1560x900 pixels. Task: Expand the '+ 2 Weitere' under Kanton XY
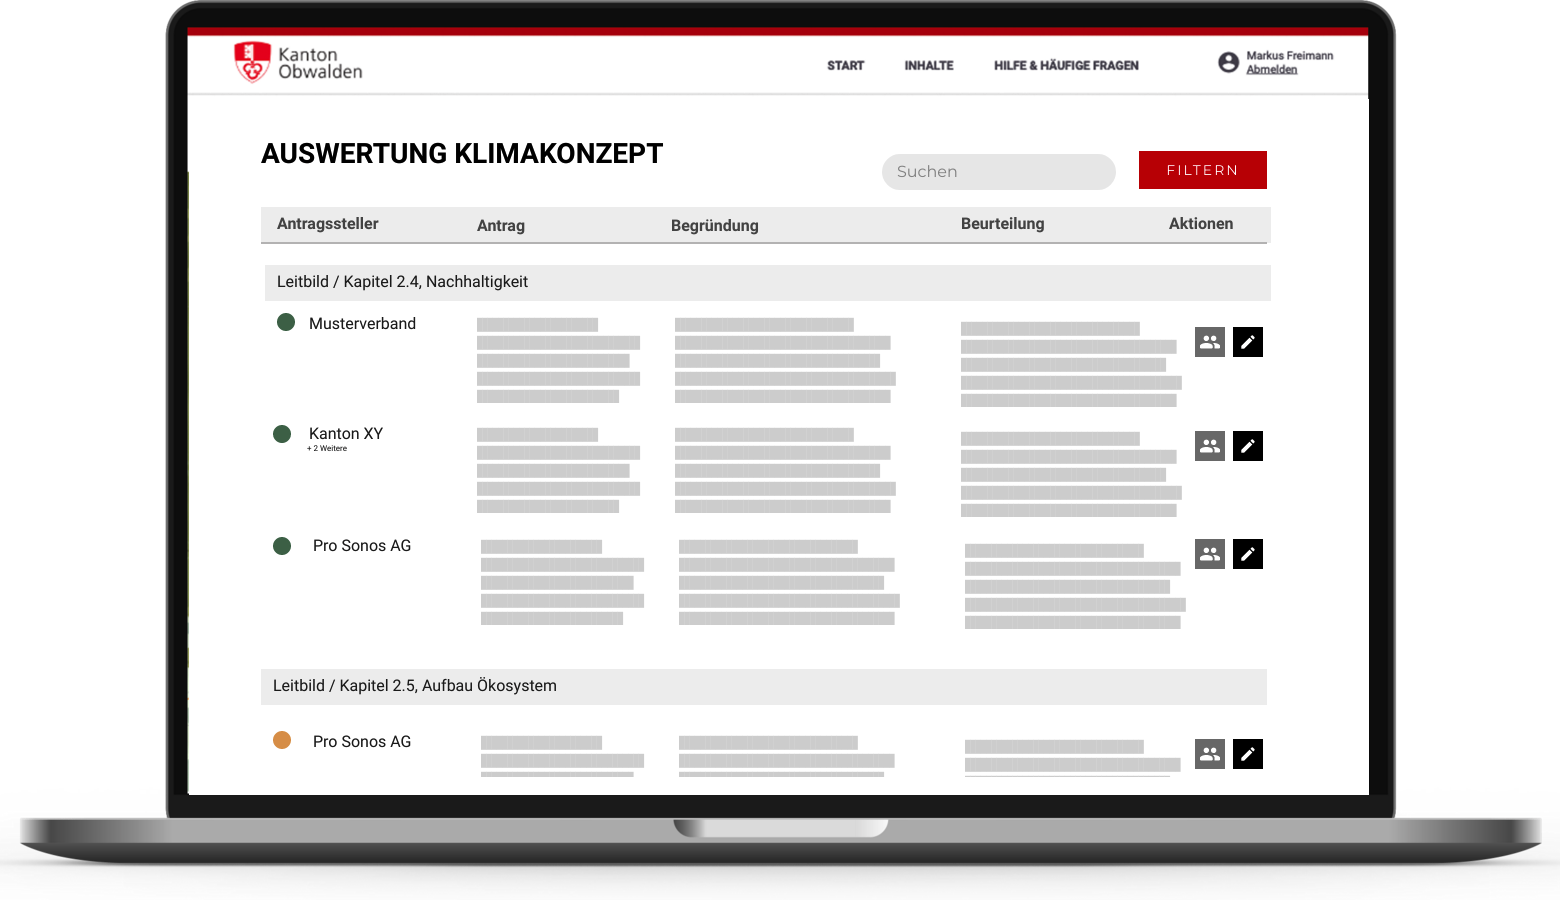coord(327,448)
